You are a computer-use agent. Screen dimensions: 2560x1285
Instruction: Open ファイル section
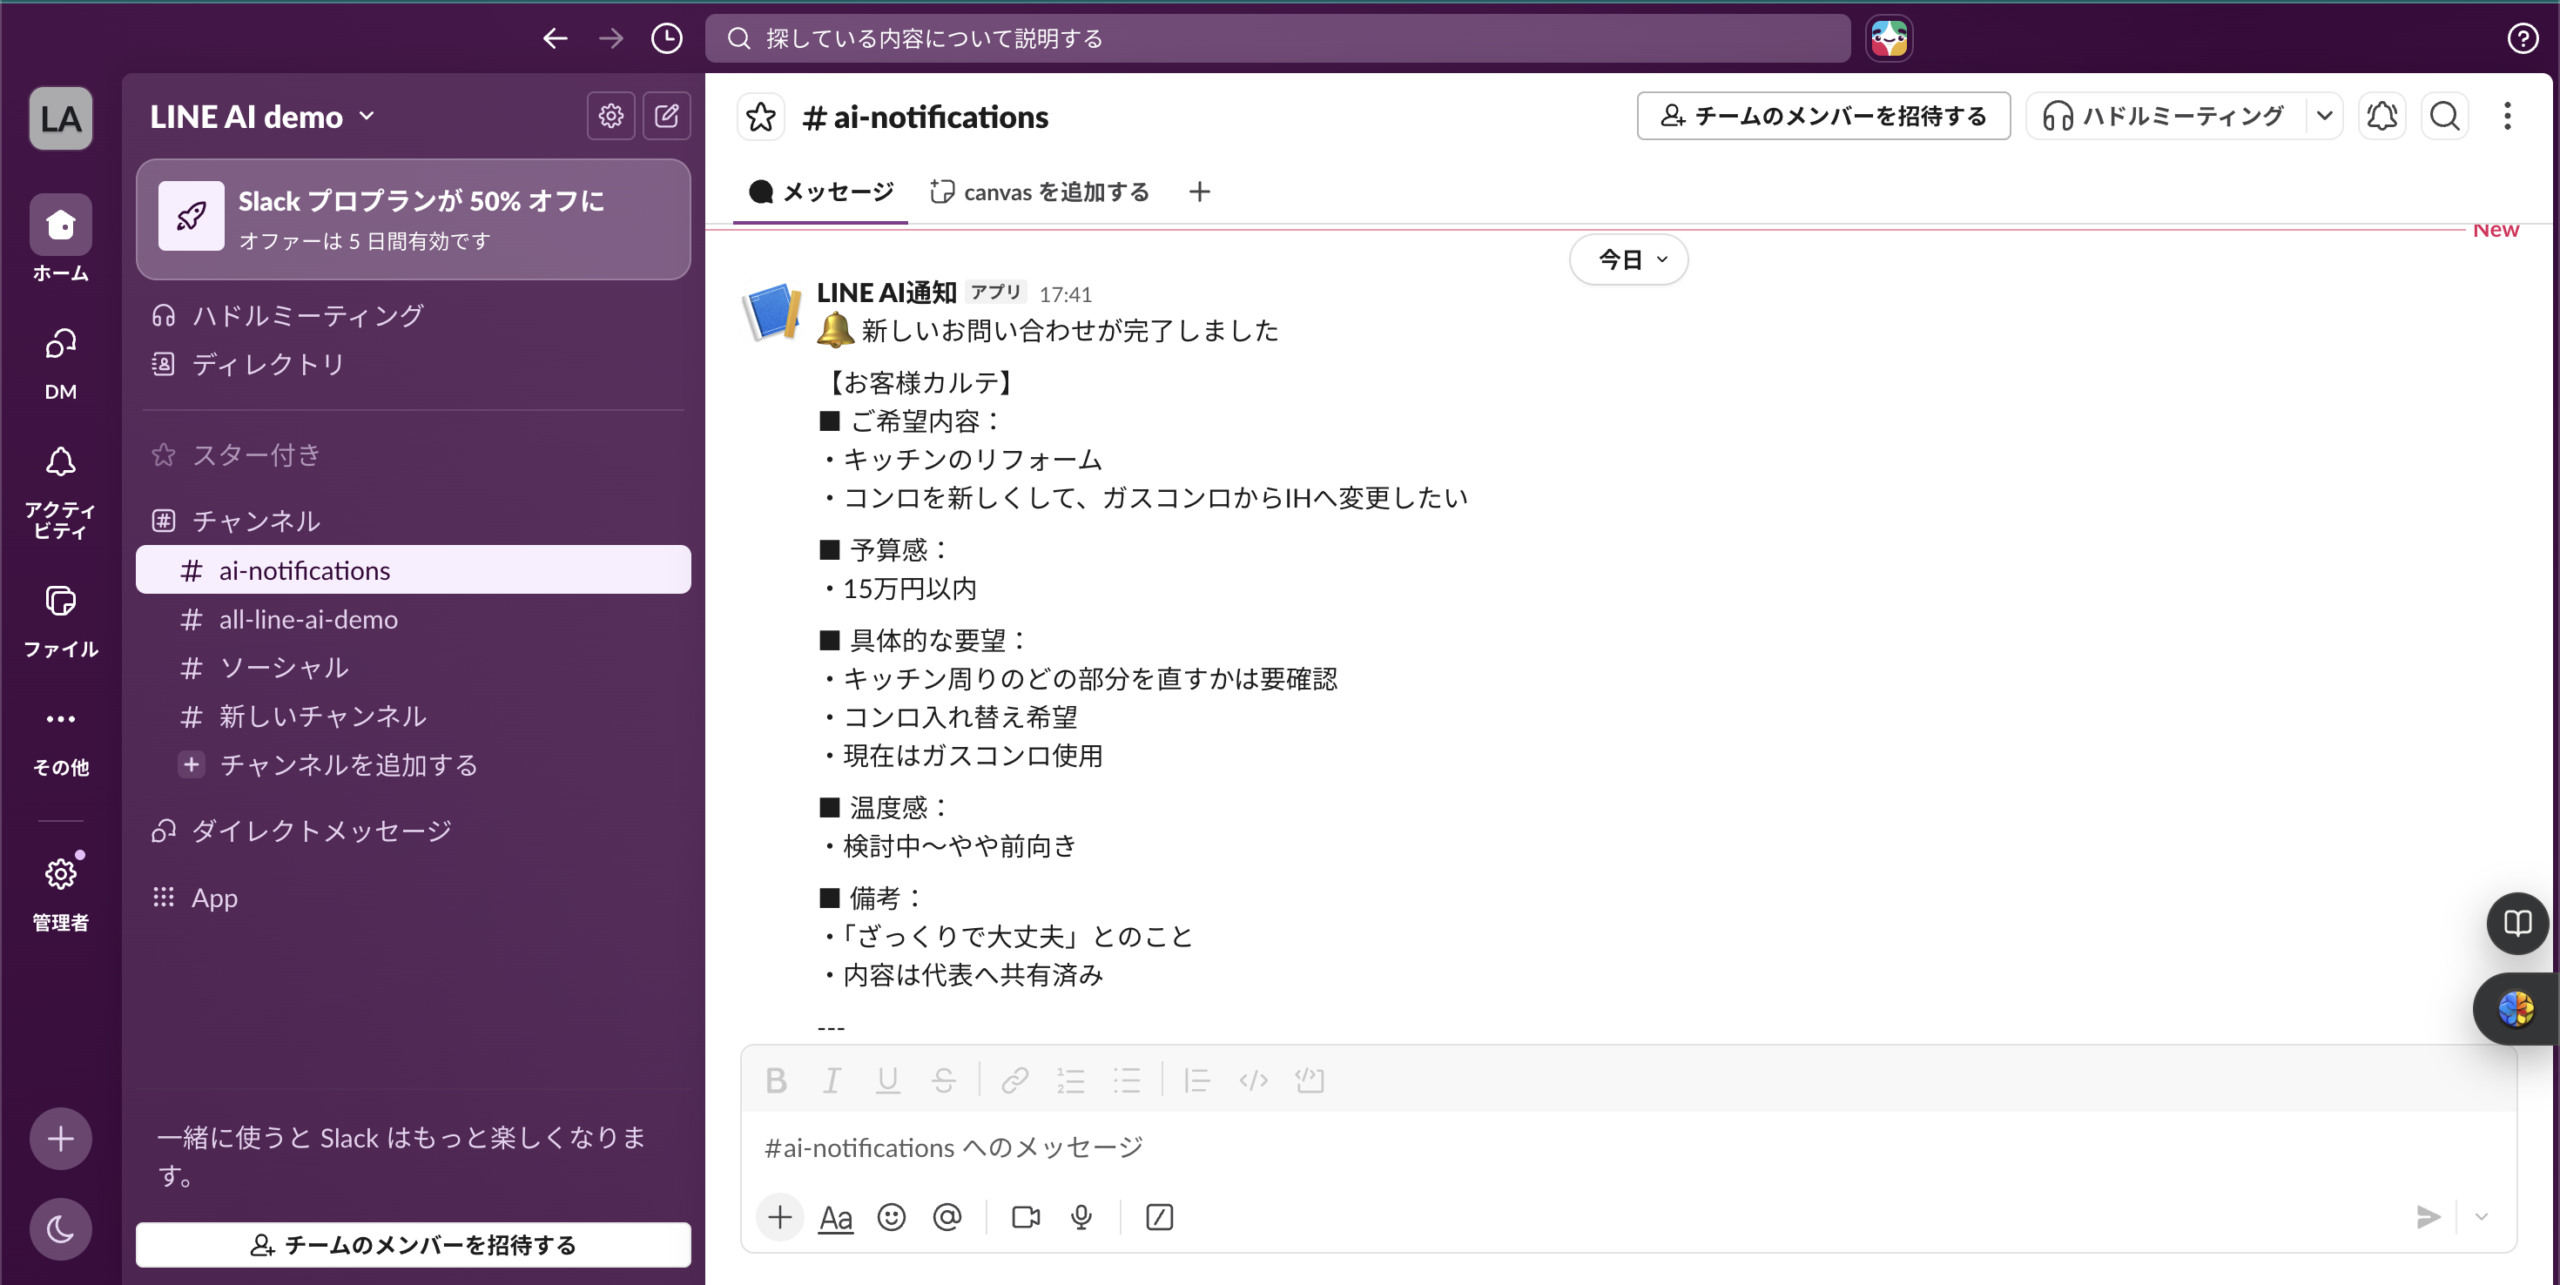(x=61, y=621)
